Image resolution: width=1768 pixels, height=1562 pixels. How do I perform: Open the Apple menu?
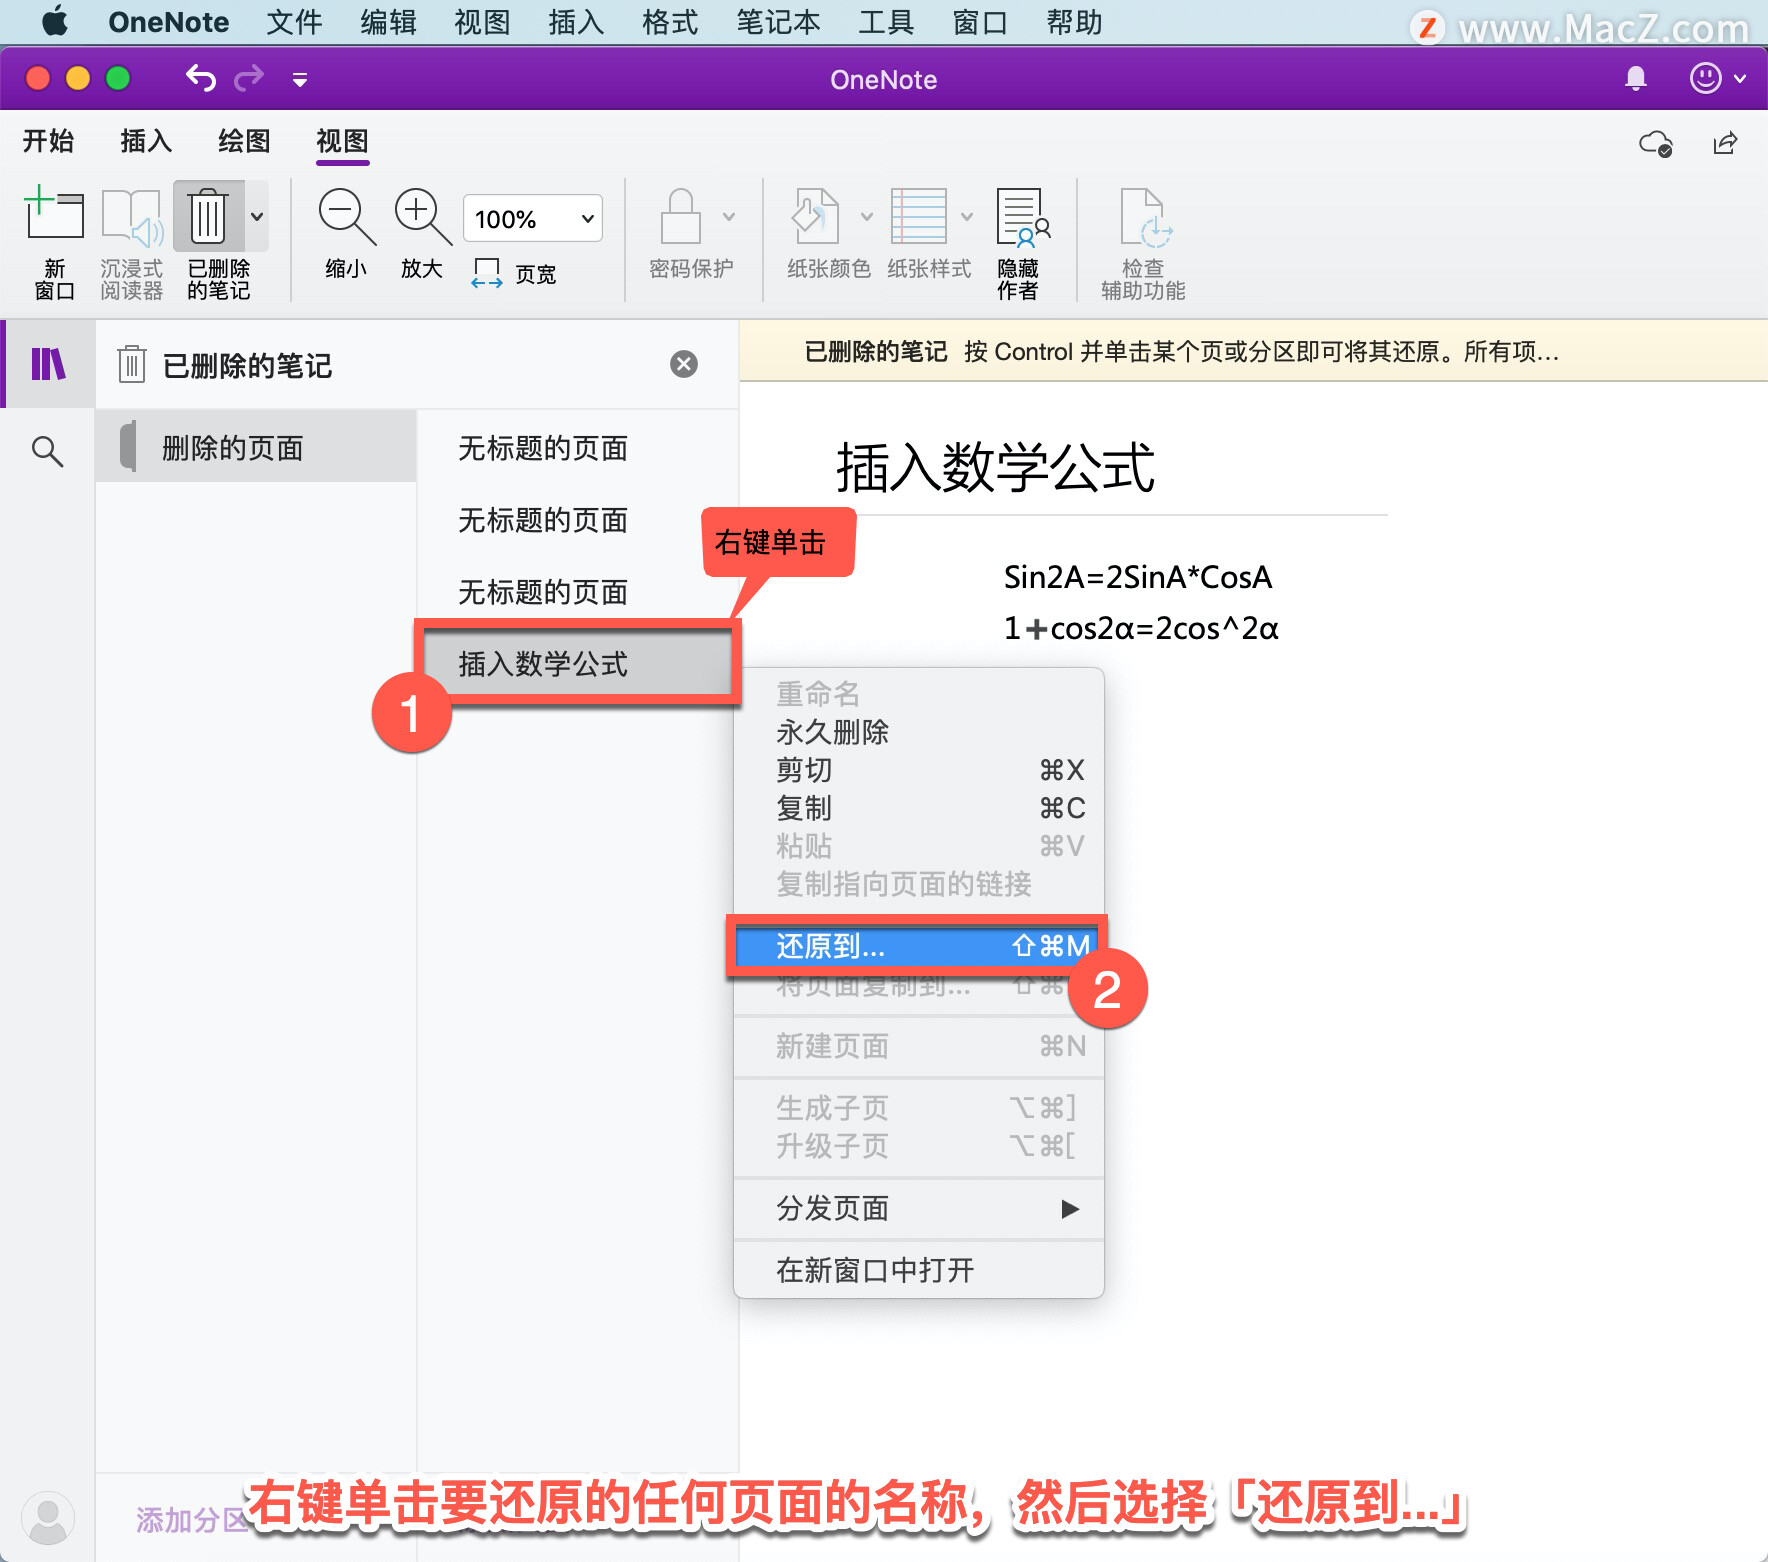tap(54, 22)
